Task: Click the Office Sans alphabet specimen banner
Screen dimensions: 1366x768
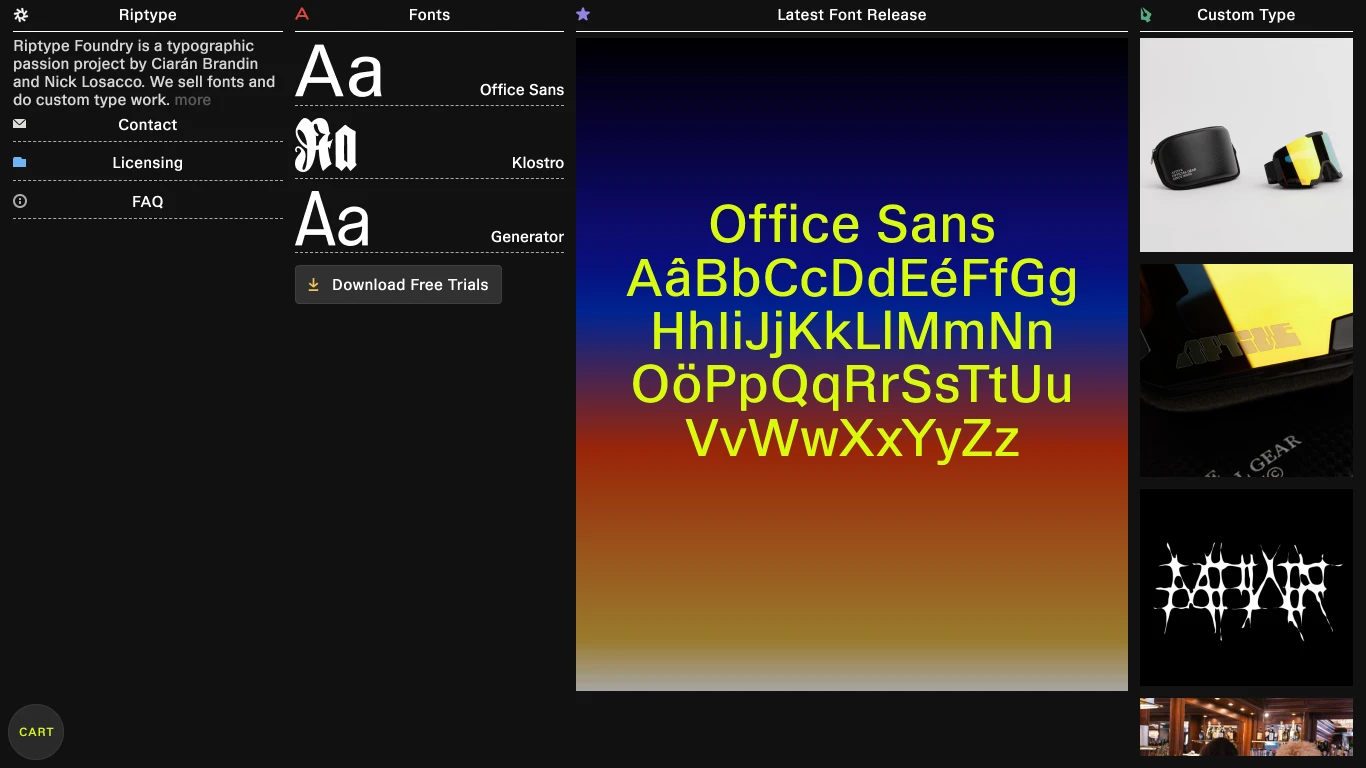Action: click(852, 364)
